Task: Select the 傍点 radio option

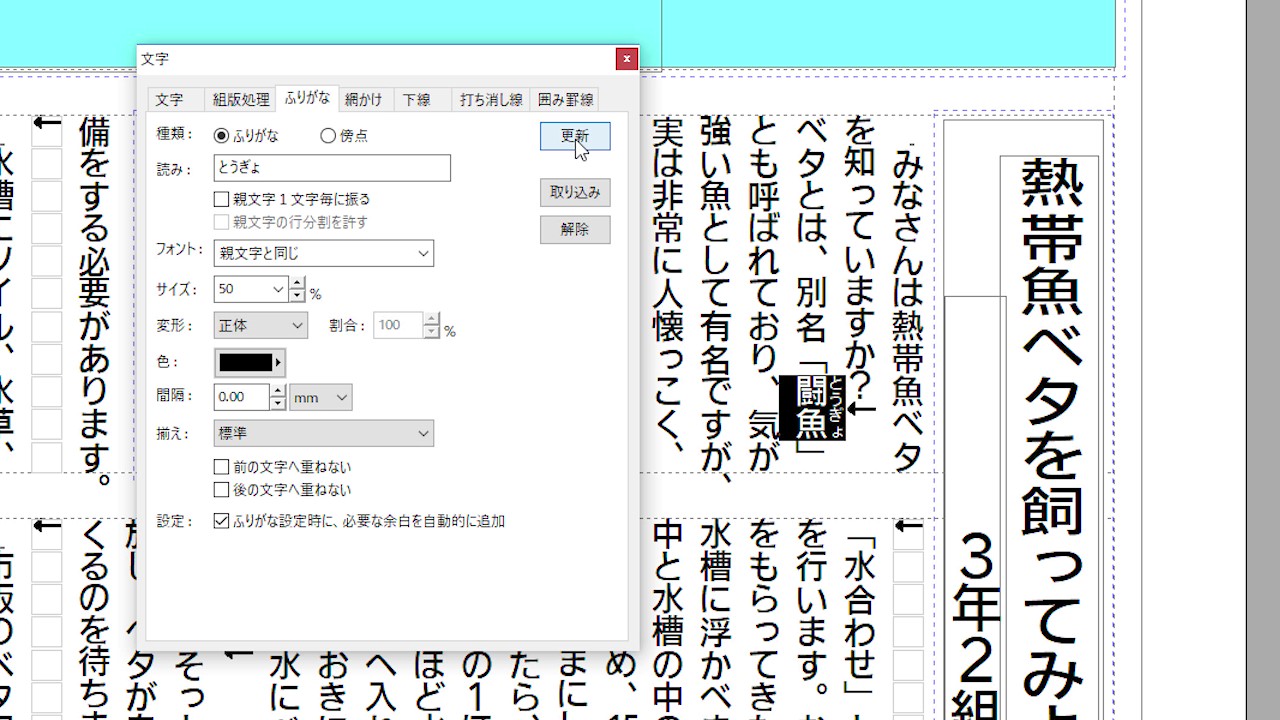Action: [x=328, y=136]
